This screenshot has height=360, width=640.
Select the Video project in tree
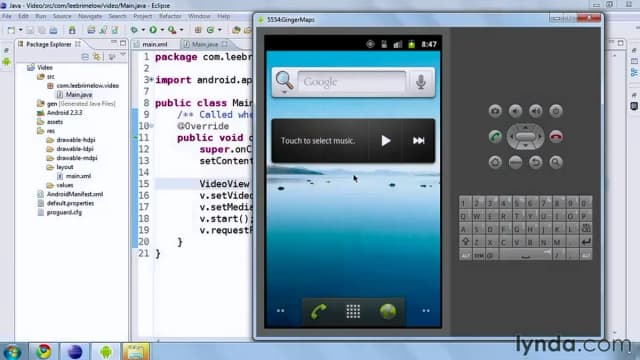[x=44, y=67]
